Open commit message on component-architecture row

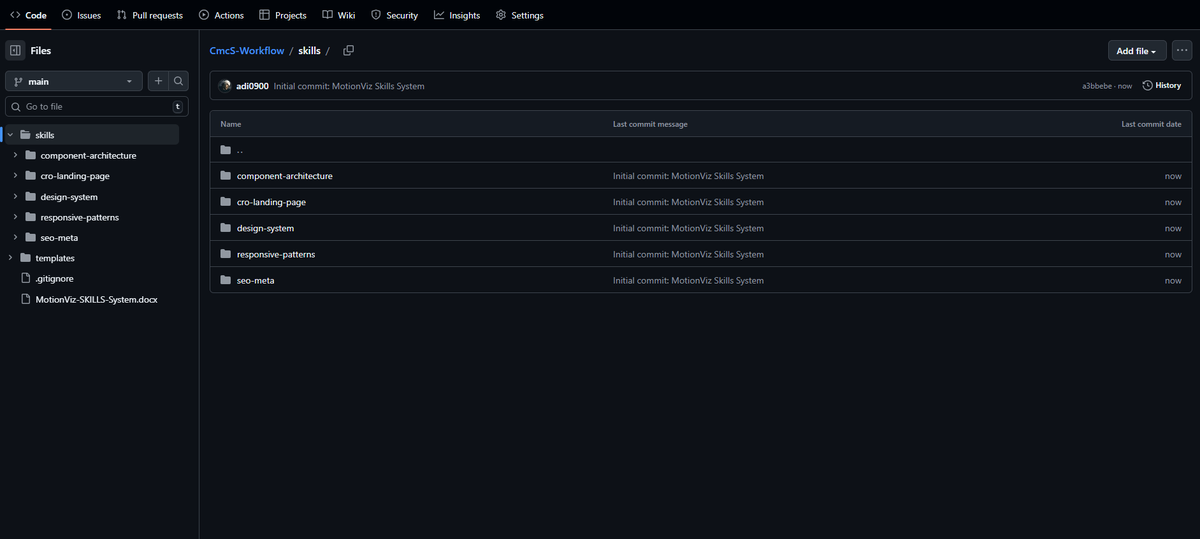(688, 176)
